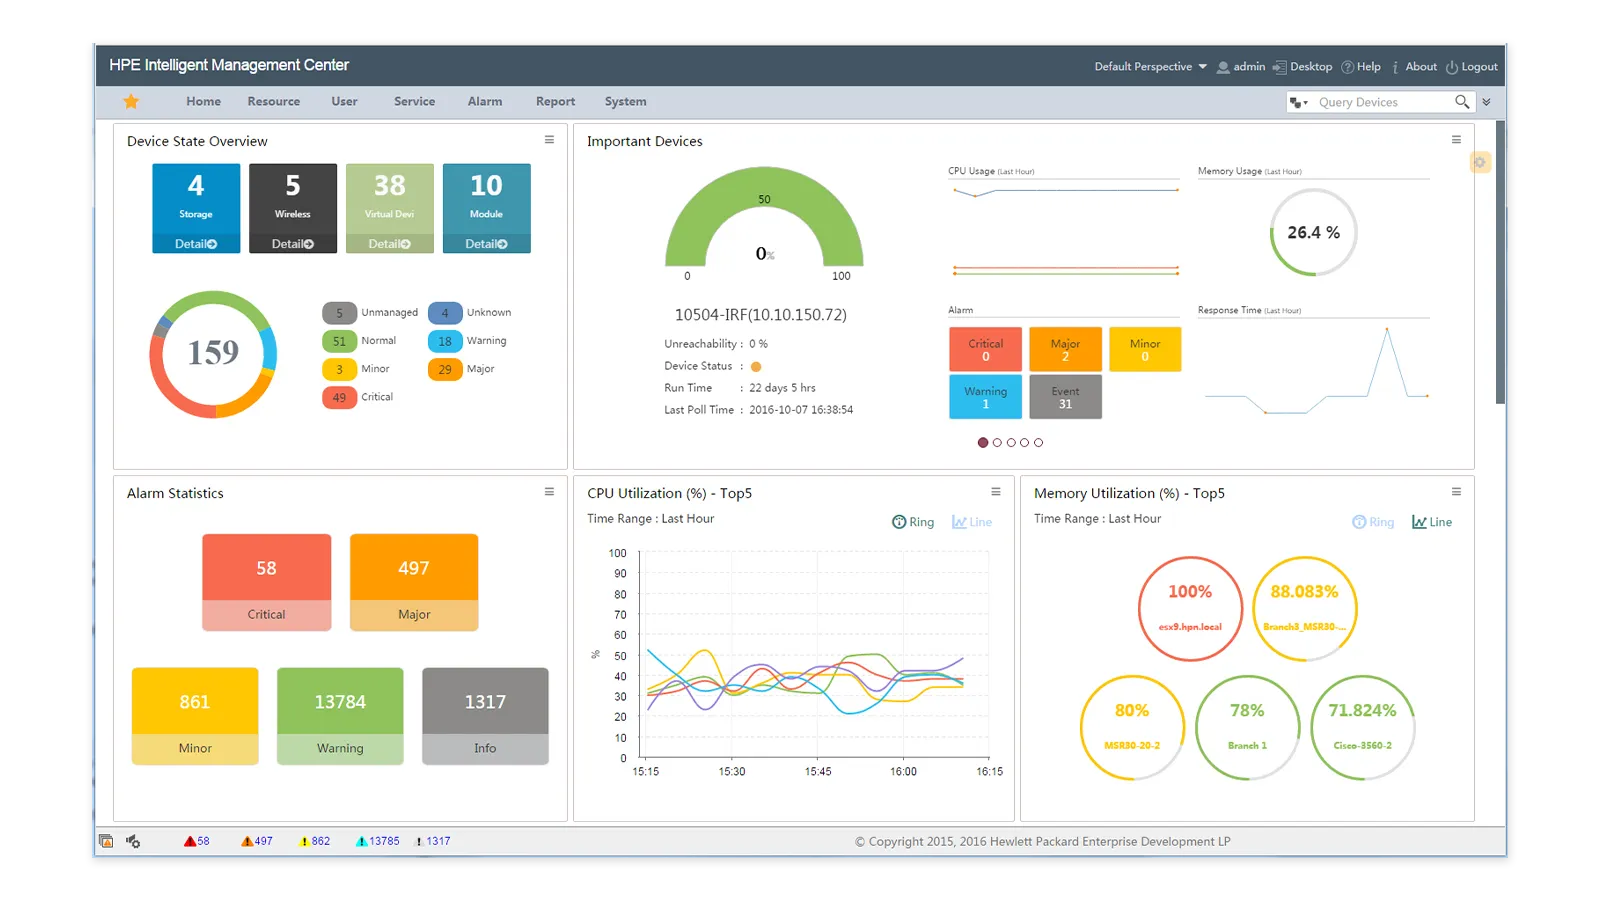Open Device State Overview panel menu
The height and width of the screenshot is (900, 1600).
click(549, 140)
